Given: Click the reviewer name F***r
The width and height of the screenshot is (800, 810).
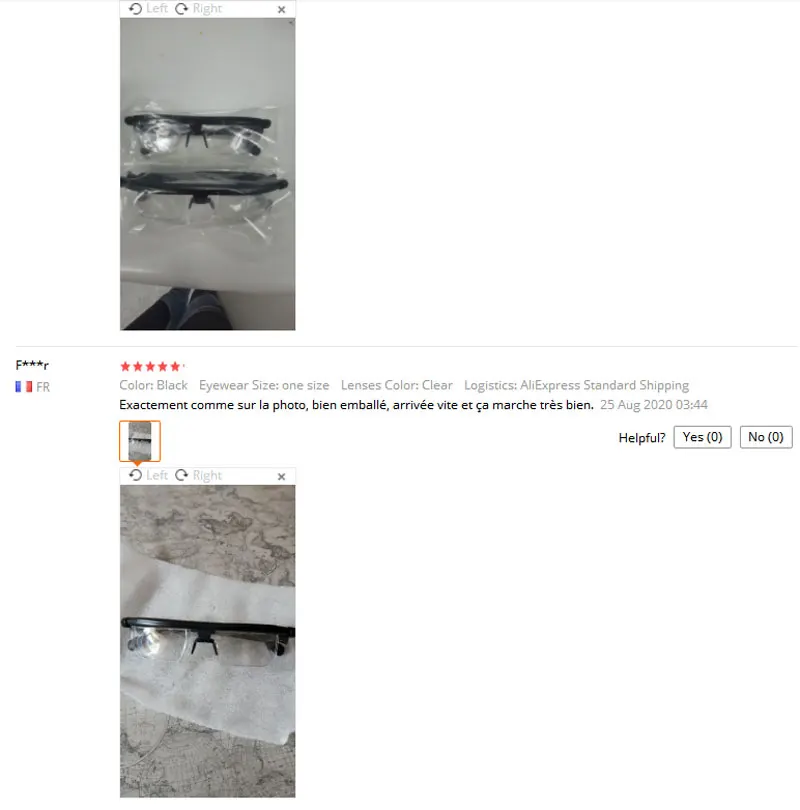Looking at the screenshot, I should [x=32, y=365].
